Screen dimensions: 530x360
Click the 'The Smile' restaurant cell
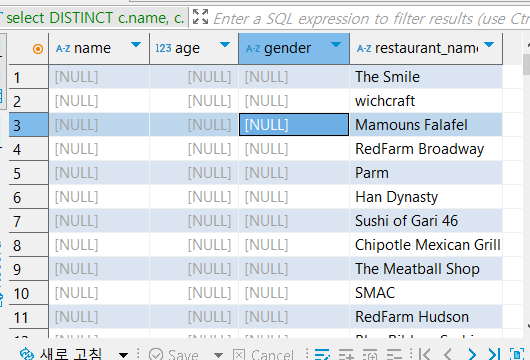pyautogui.click(x=426, y=77)
